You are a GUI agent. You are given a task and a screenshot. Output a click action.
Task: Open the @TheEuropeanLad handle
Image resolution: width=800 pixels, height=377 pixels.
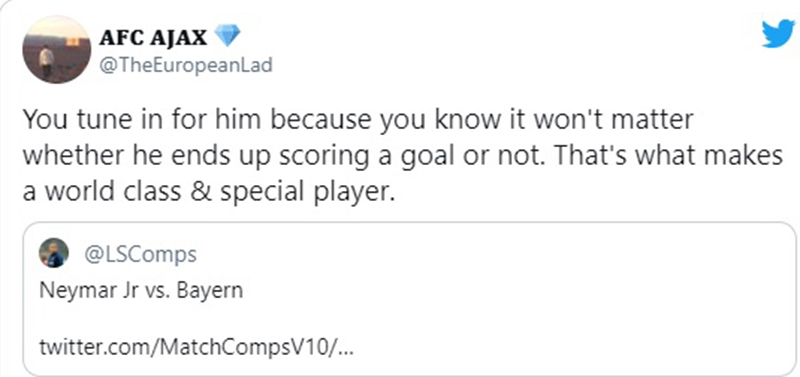coord(186,65)
